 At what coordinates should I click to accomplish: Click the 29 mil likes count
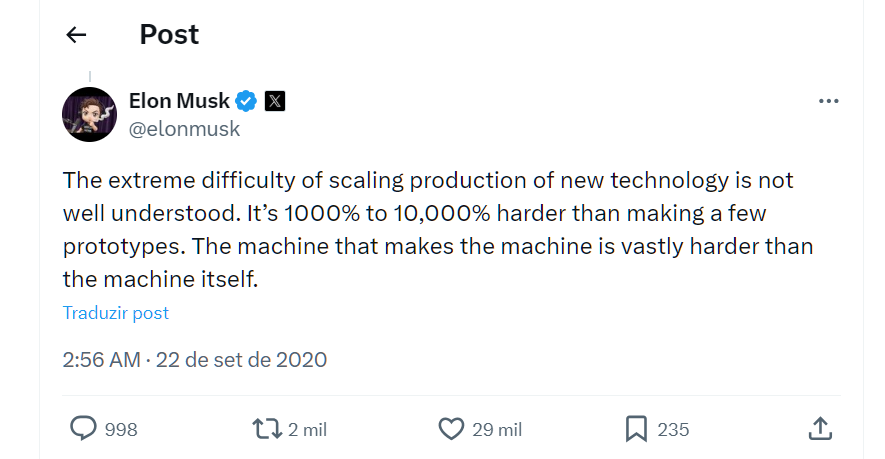(497, 430)
